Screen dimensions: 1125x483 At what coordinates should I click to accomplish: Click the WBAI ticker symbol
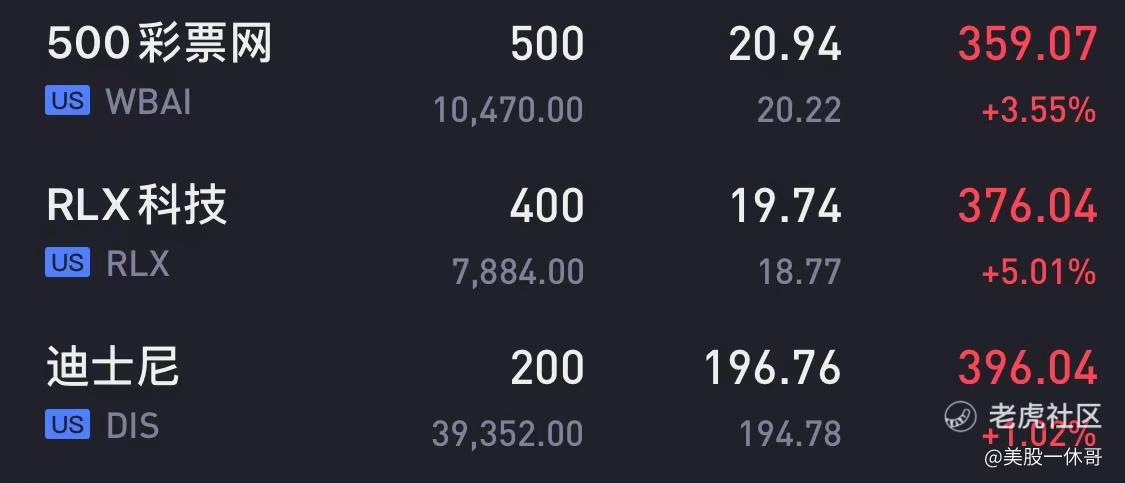tap(148, 102)
